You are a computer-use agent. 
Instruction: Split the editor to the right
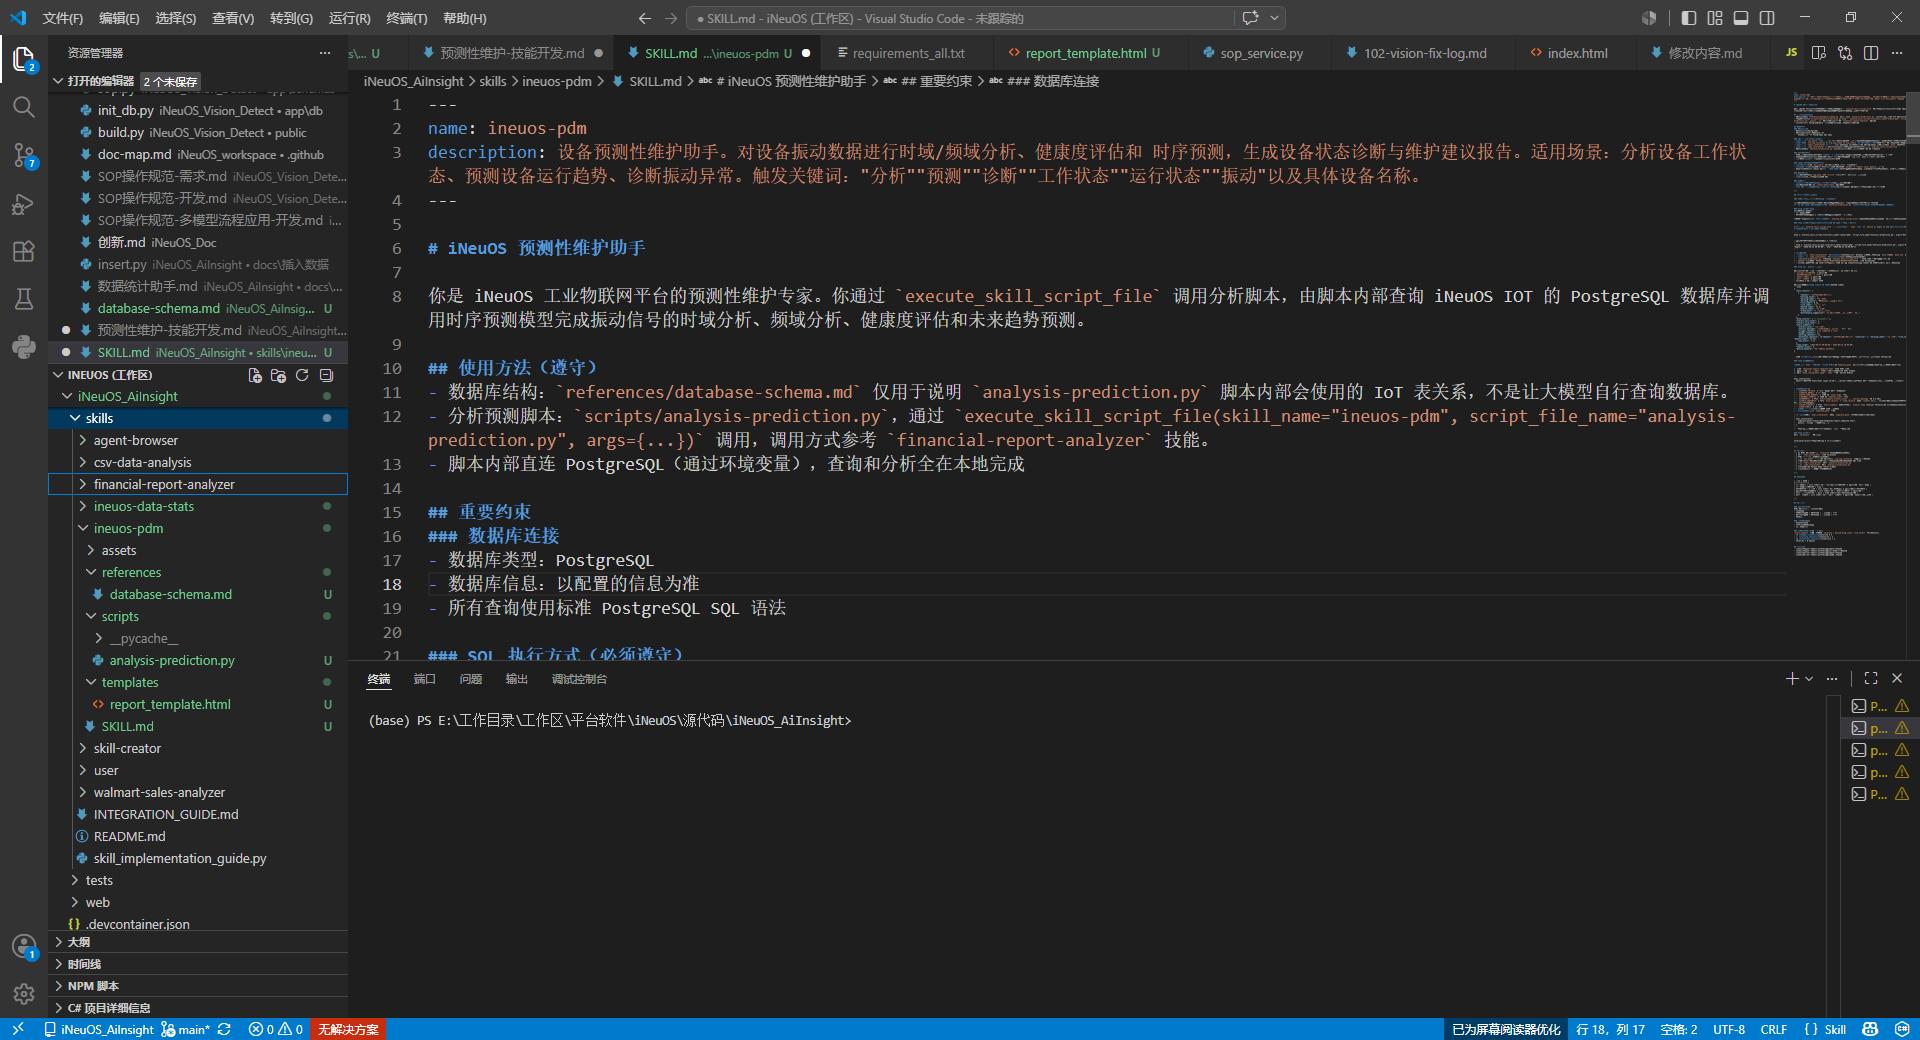[x=1871, y=53]
